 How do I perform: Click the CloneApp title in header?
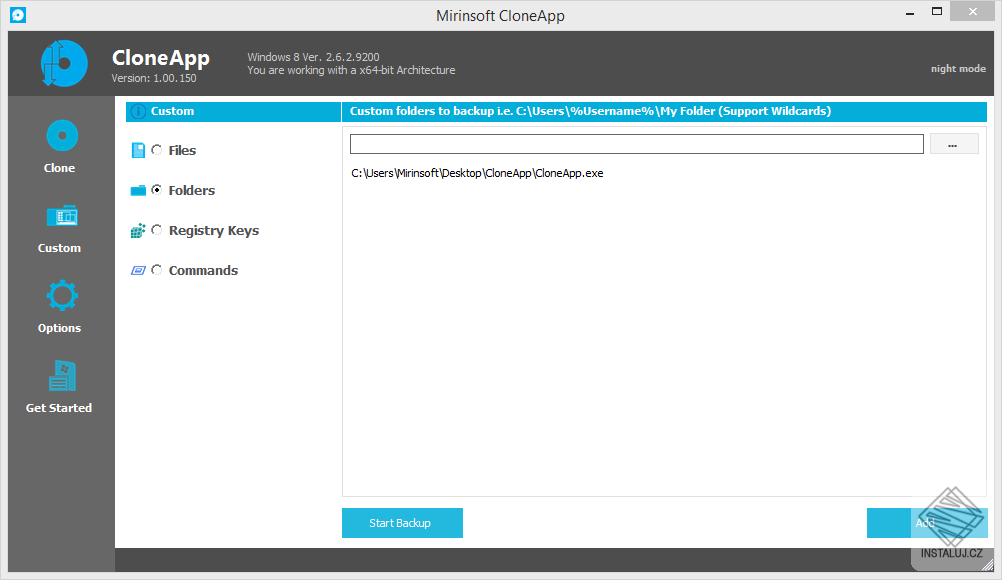tap(160, 58)
